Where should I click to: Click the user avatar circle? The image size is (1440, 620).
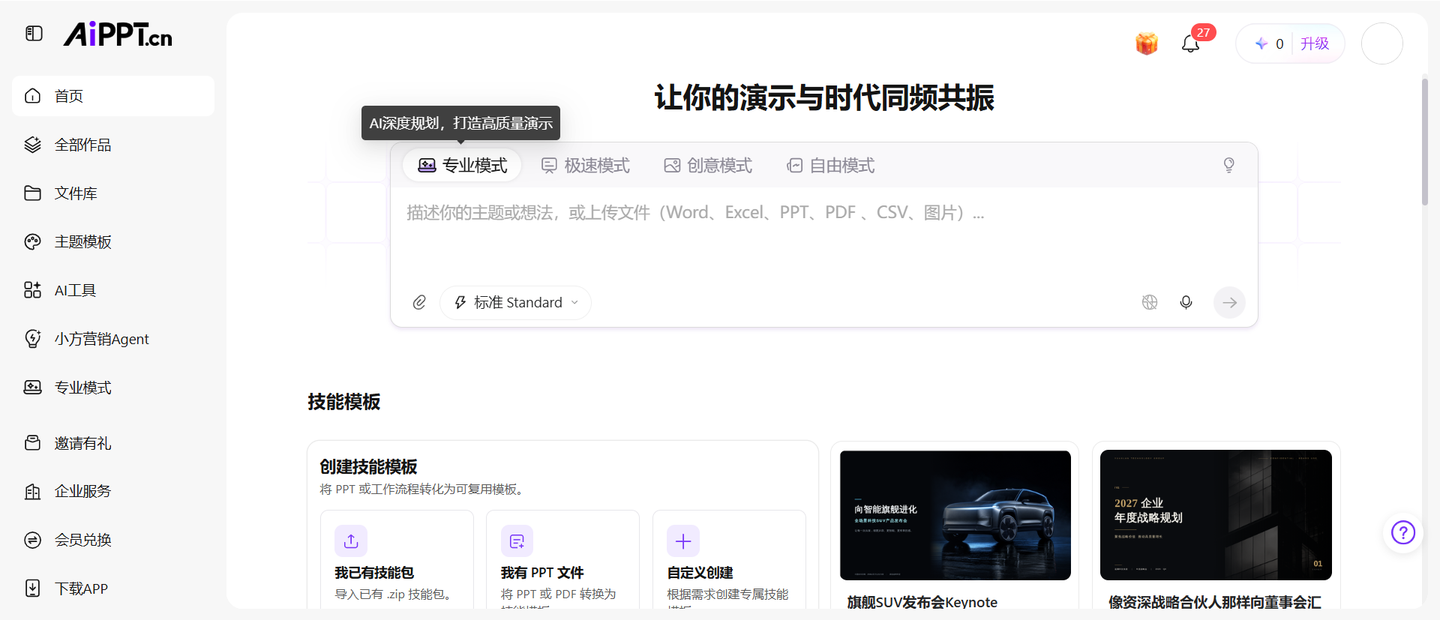pyautogui.click(x=1383, y=44)
